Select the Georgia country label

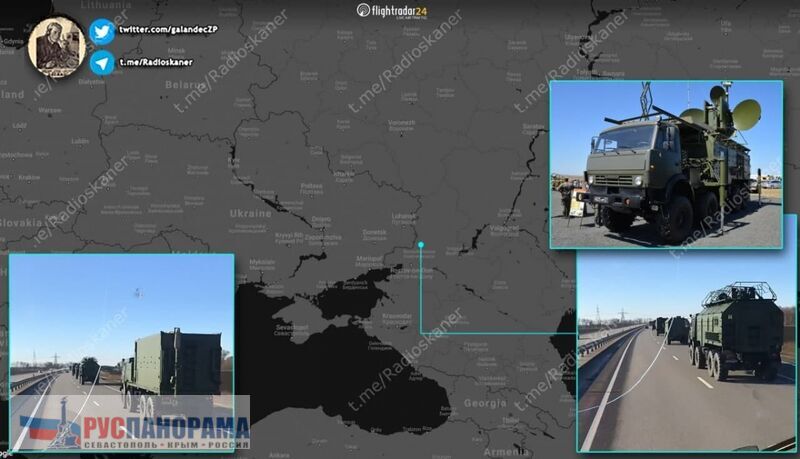pos(485,403)
